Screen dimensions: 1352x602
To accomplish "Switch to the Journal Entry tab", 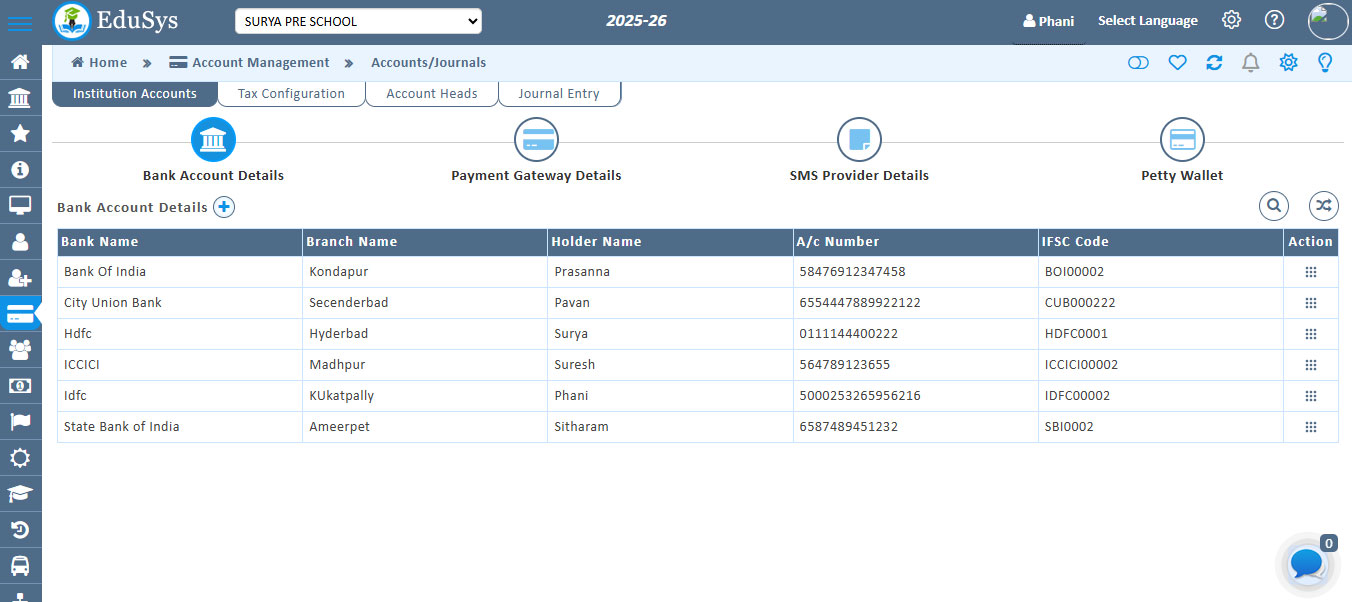I will 558,94.
